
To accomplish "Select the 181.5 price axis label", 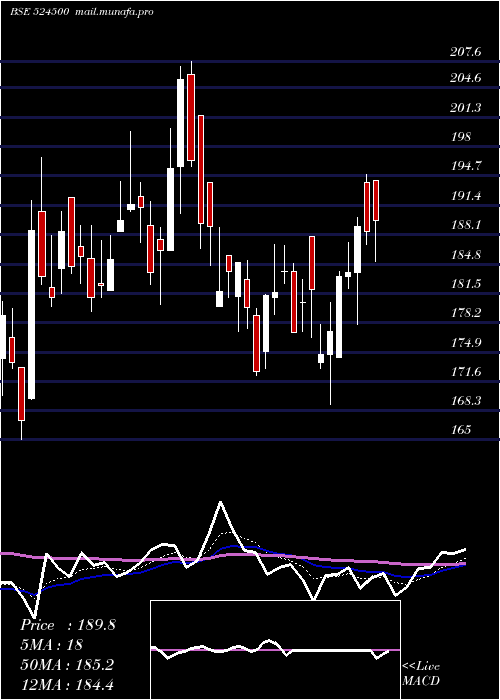I will click(466, 284).
